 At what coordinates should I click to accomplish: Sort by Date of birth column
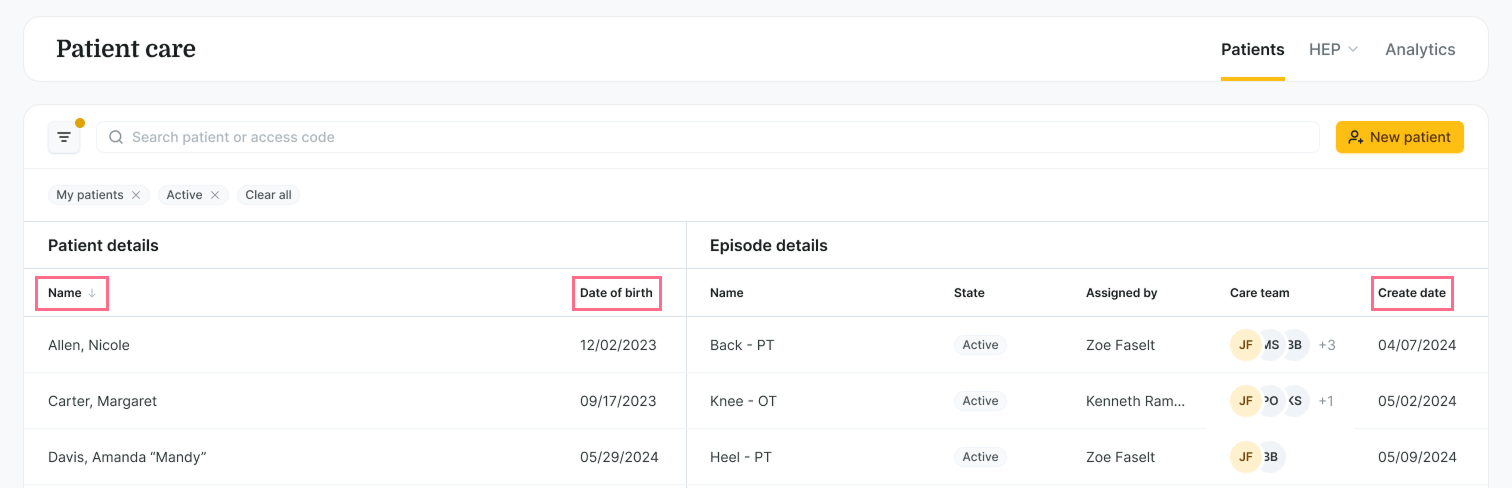[616, 293]
